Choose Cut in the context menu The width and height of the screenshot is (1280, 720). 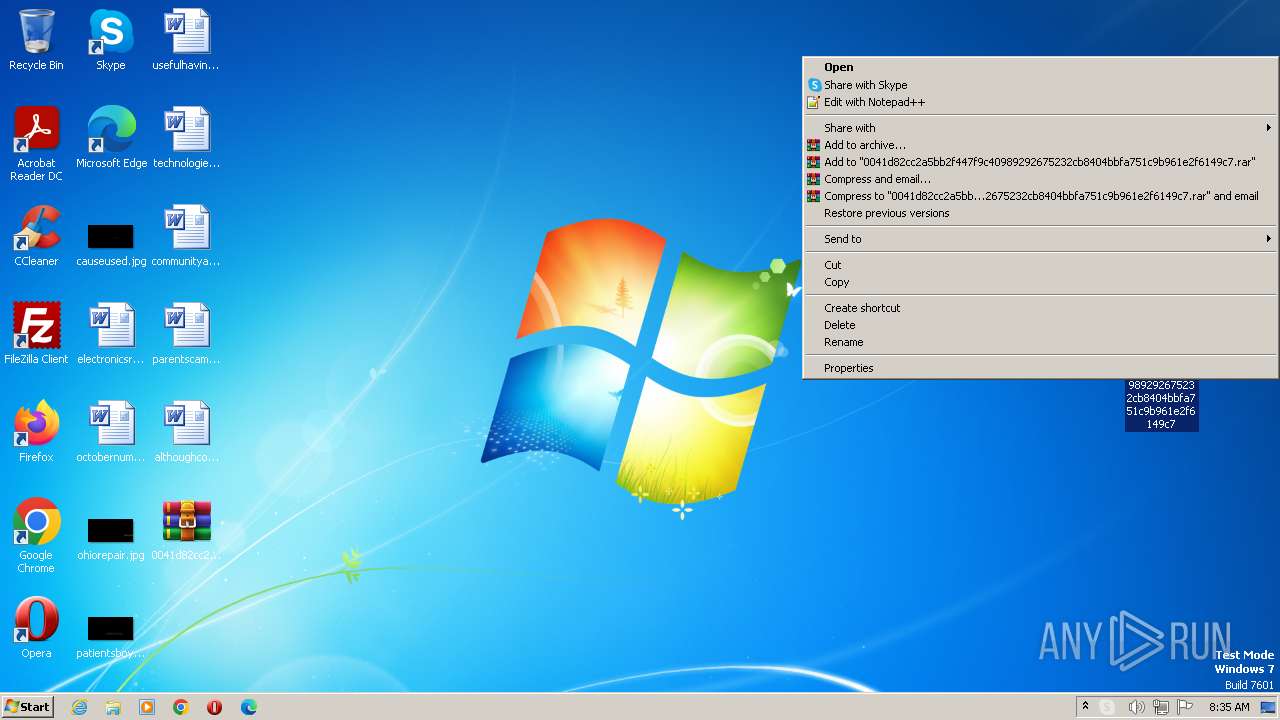tap(1040, 265)
